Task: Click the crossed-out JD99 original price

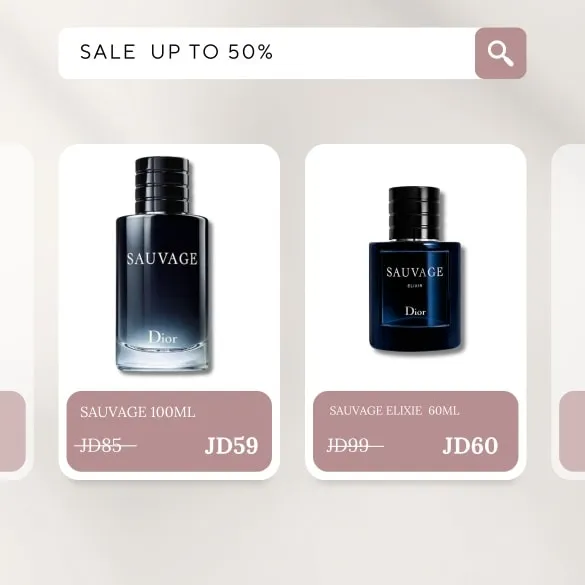Action: pyautogui.click(x=354, y=445)
